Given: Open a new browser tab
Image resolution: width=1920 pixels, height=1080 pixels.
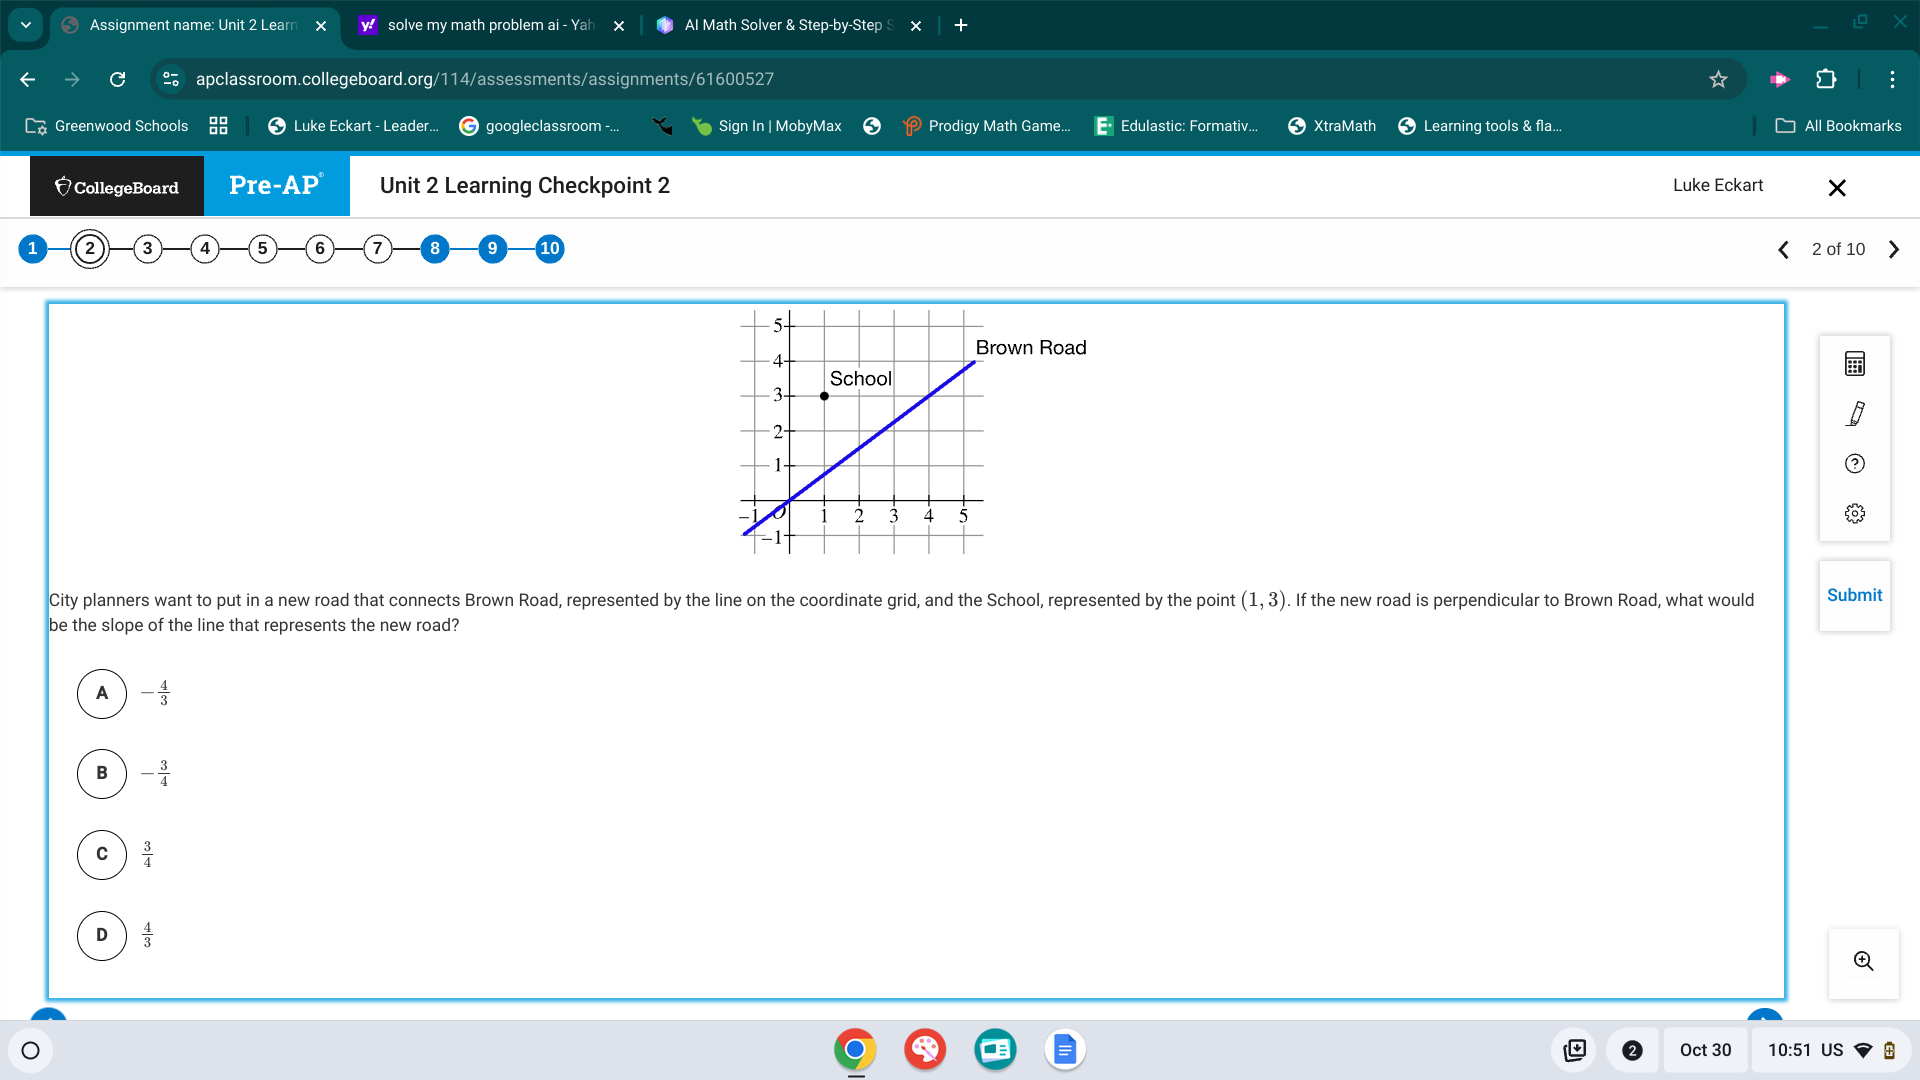Looking at the screenshot, I should pyautogui.click(x=961, y=25).
